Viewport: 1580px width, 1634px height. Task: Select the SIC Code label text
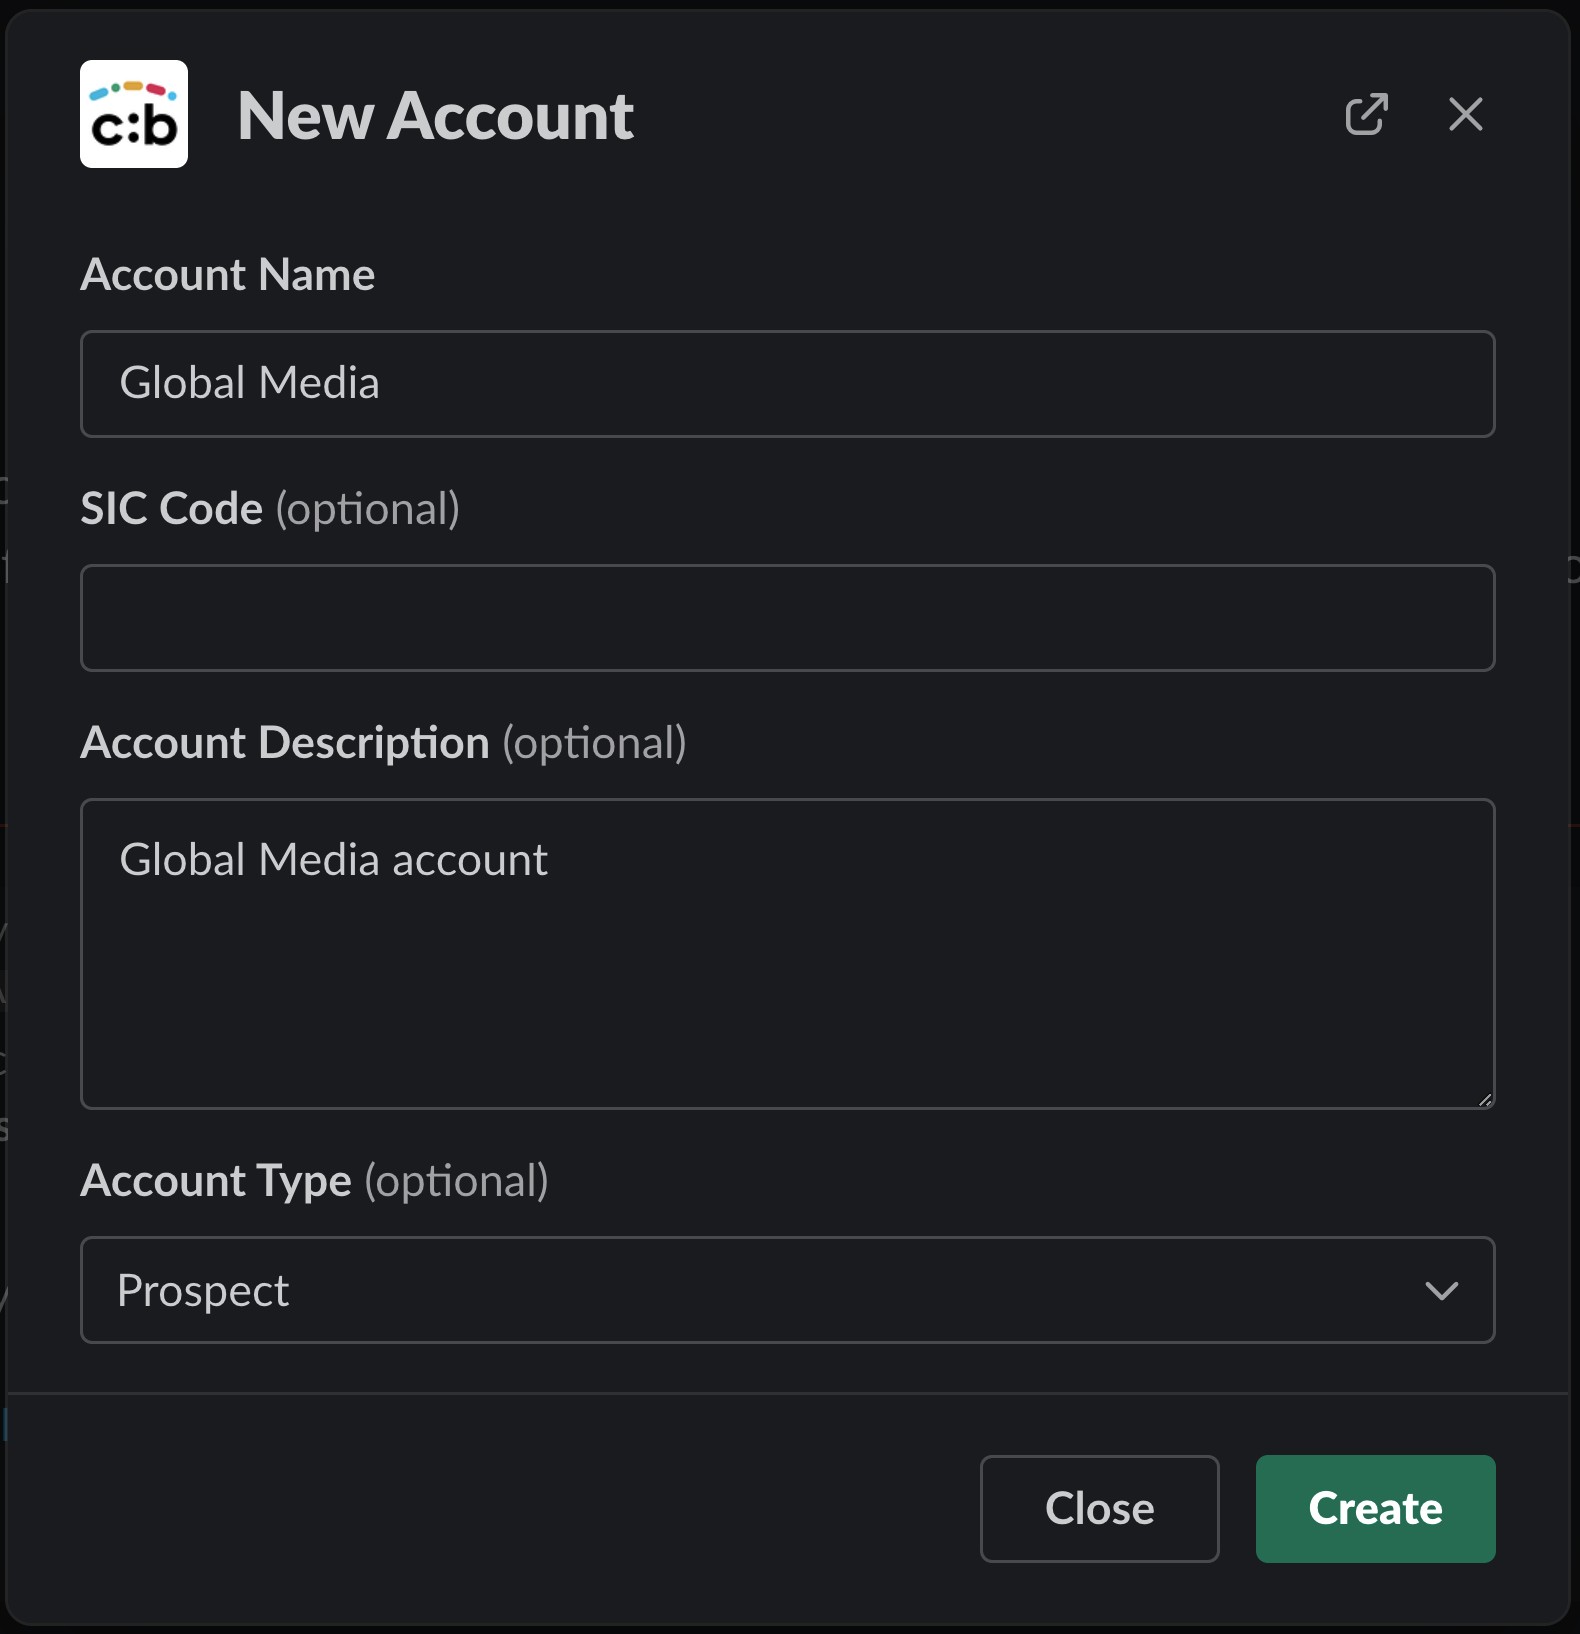pos(172,509)
